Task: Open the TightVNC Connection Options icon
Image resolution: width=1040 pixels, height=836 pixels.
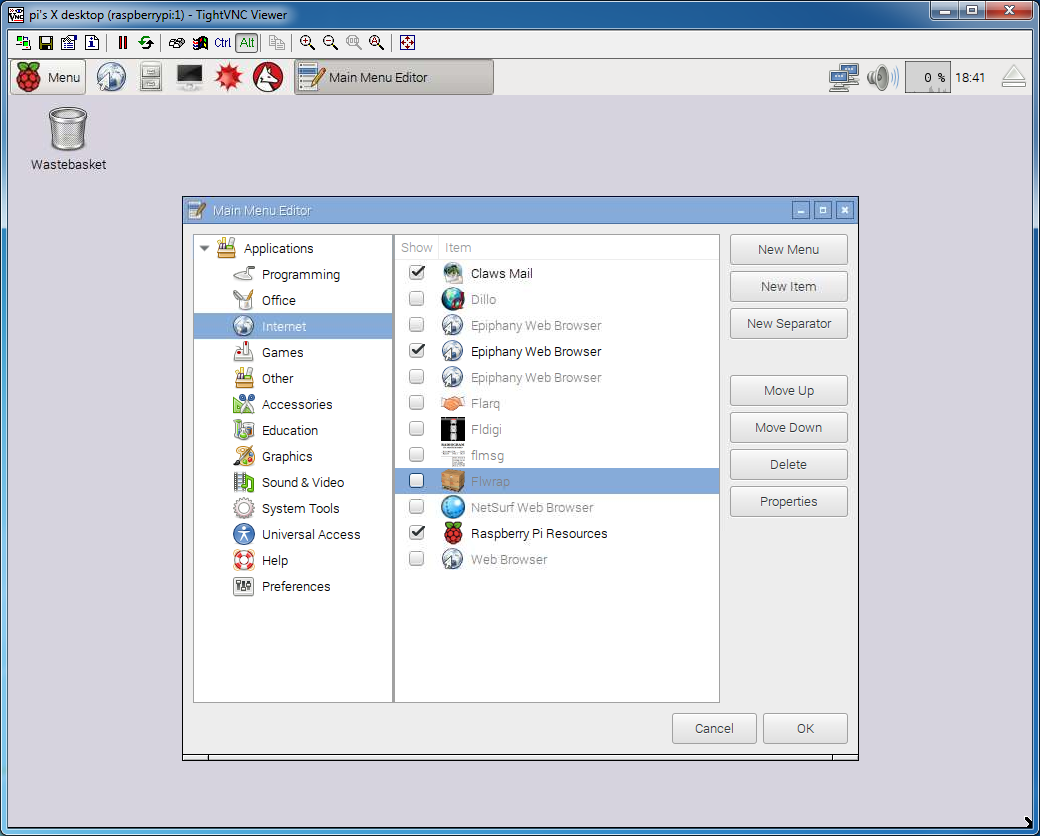Action: (x=69, y=43)
